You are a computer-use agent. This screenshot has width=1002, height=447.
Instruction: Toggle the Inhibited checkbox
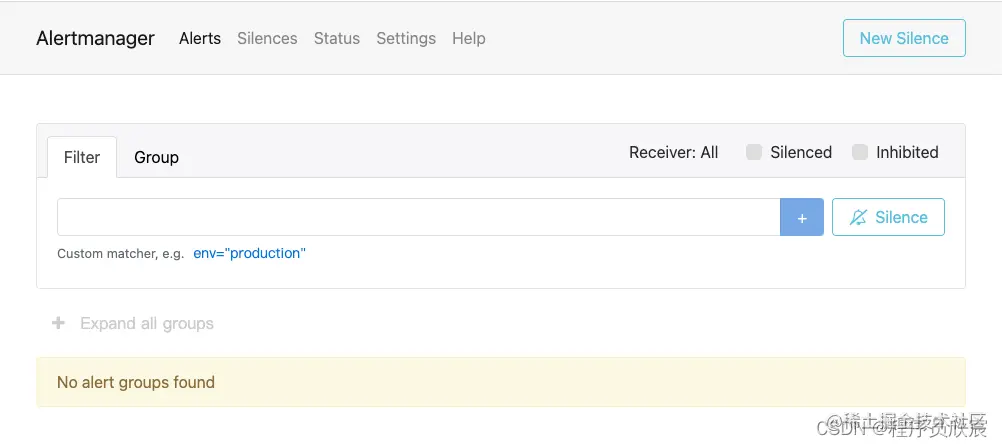pyautogui.click(x=860, y=152)
